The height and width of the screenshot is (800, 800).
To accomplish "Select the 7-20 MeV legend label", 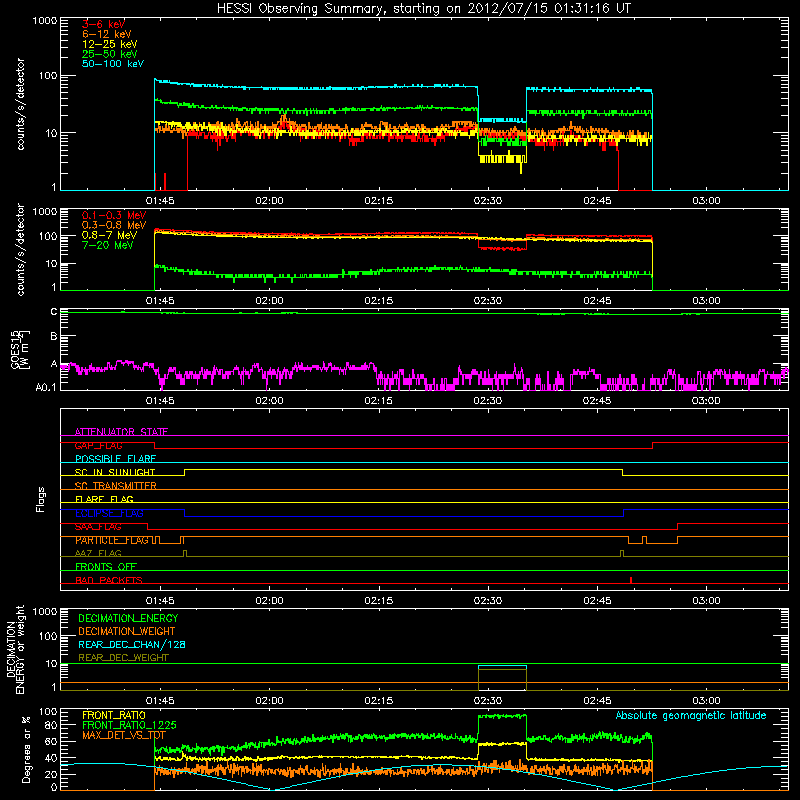I will [x=108, y=245].
